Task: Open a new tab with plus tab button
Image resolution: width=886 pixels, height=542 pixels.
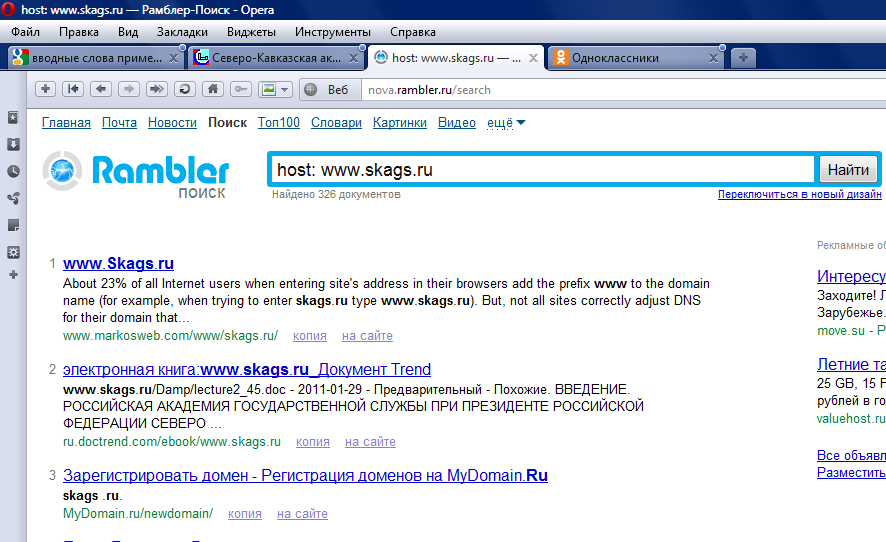Action: pos(743,58)
